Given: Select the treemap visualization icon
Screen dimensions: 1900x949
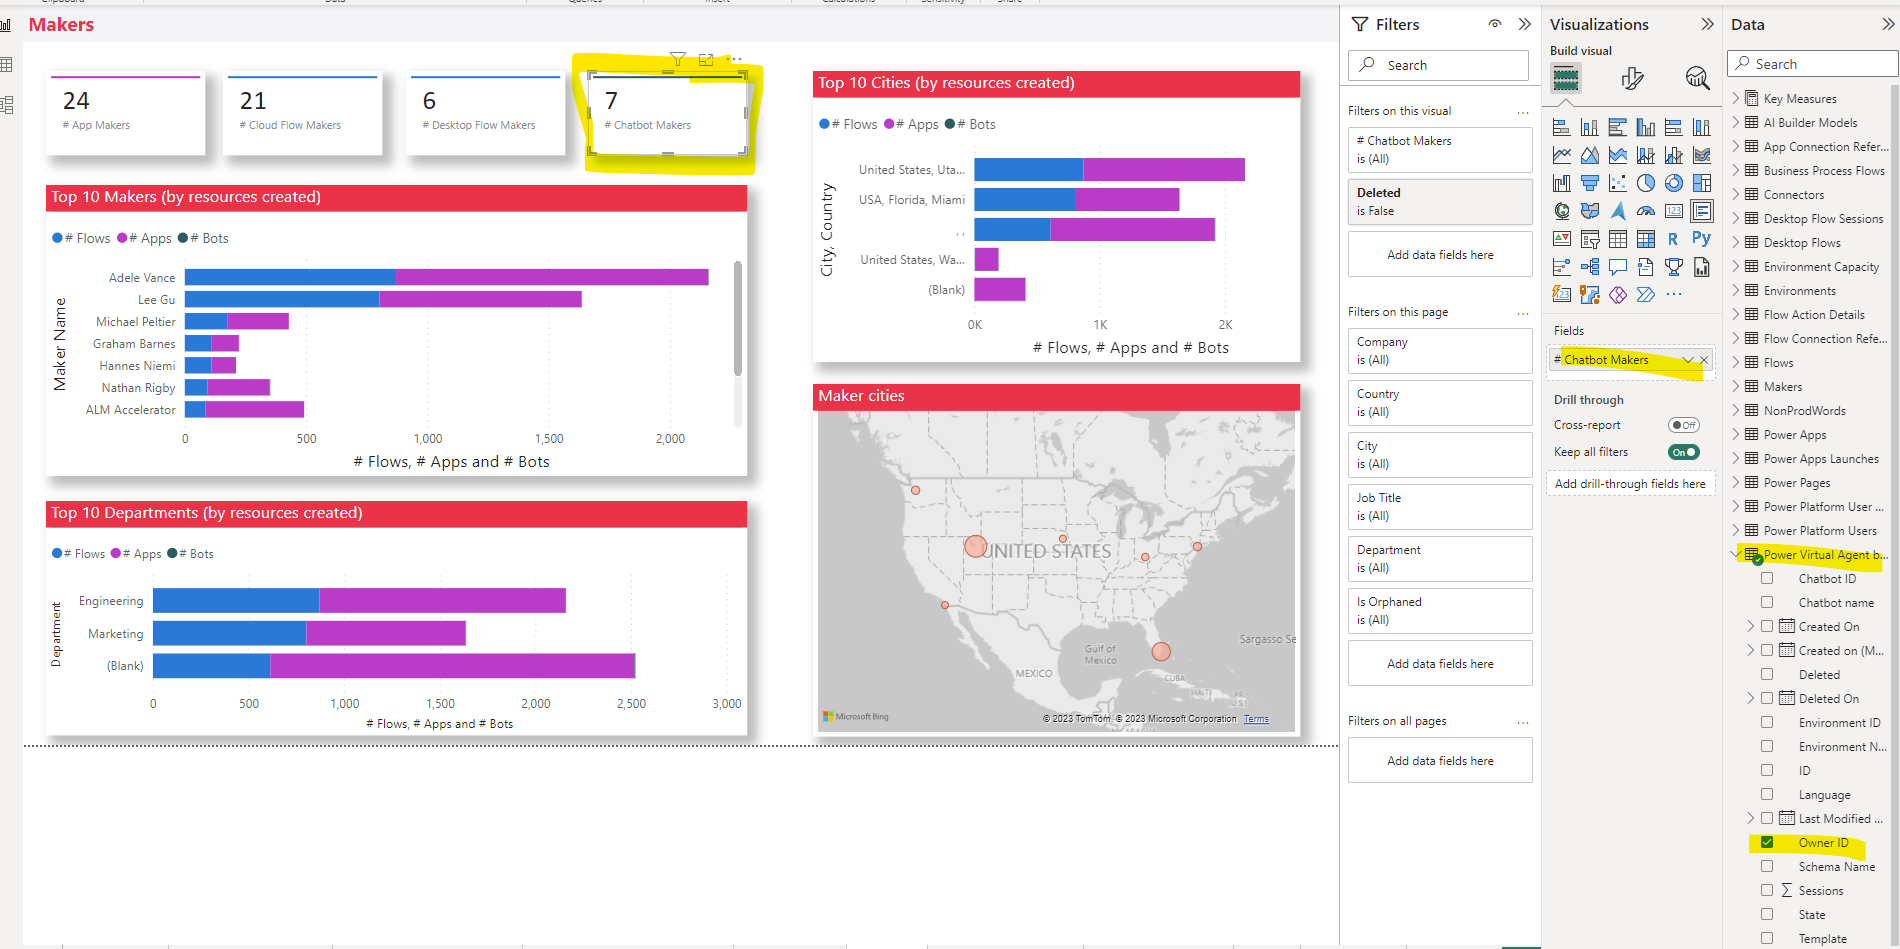Looking at the screenshot, I should pos(1704,183).
